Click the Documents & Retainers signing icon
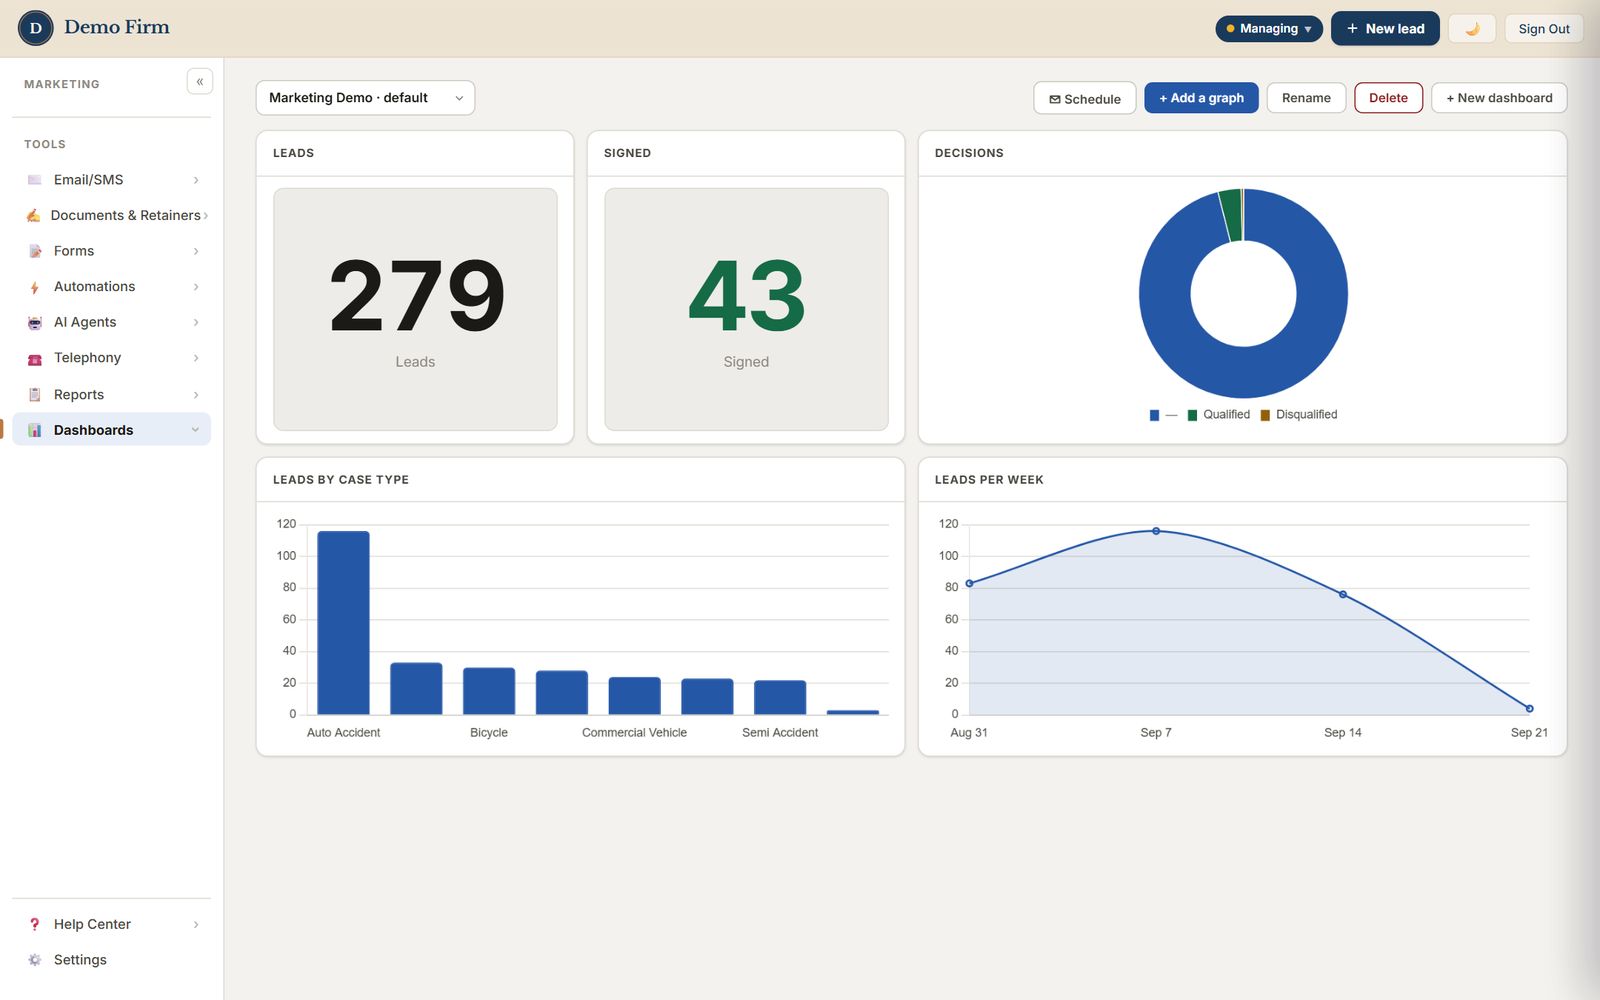1600x1000 pixels. 34,215
